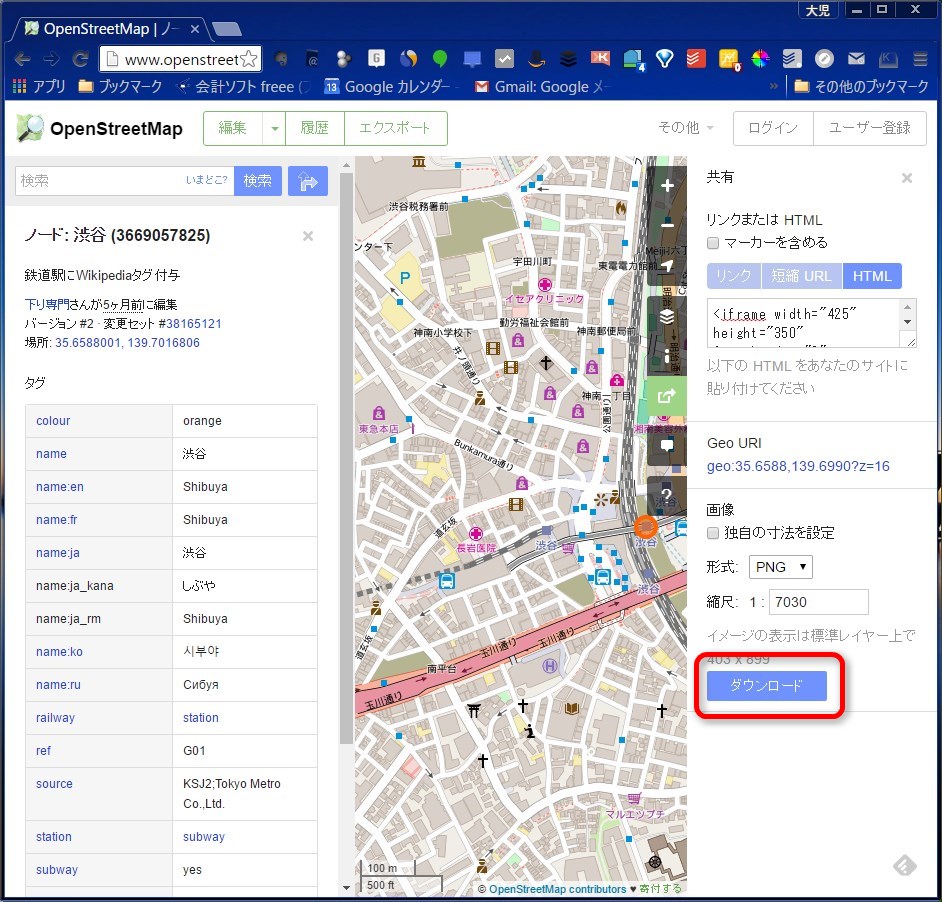Open the OpenStreetMap contributors link
The width and height of the screenshot is (942, 902).
(x=558, y=889)
